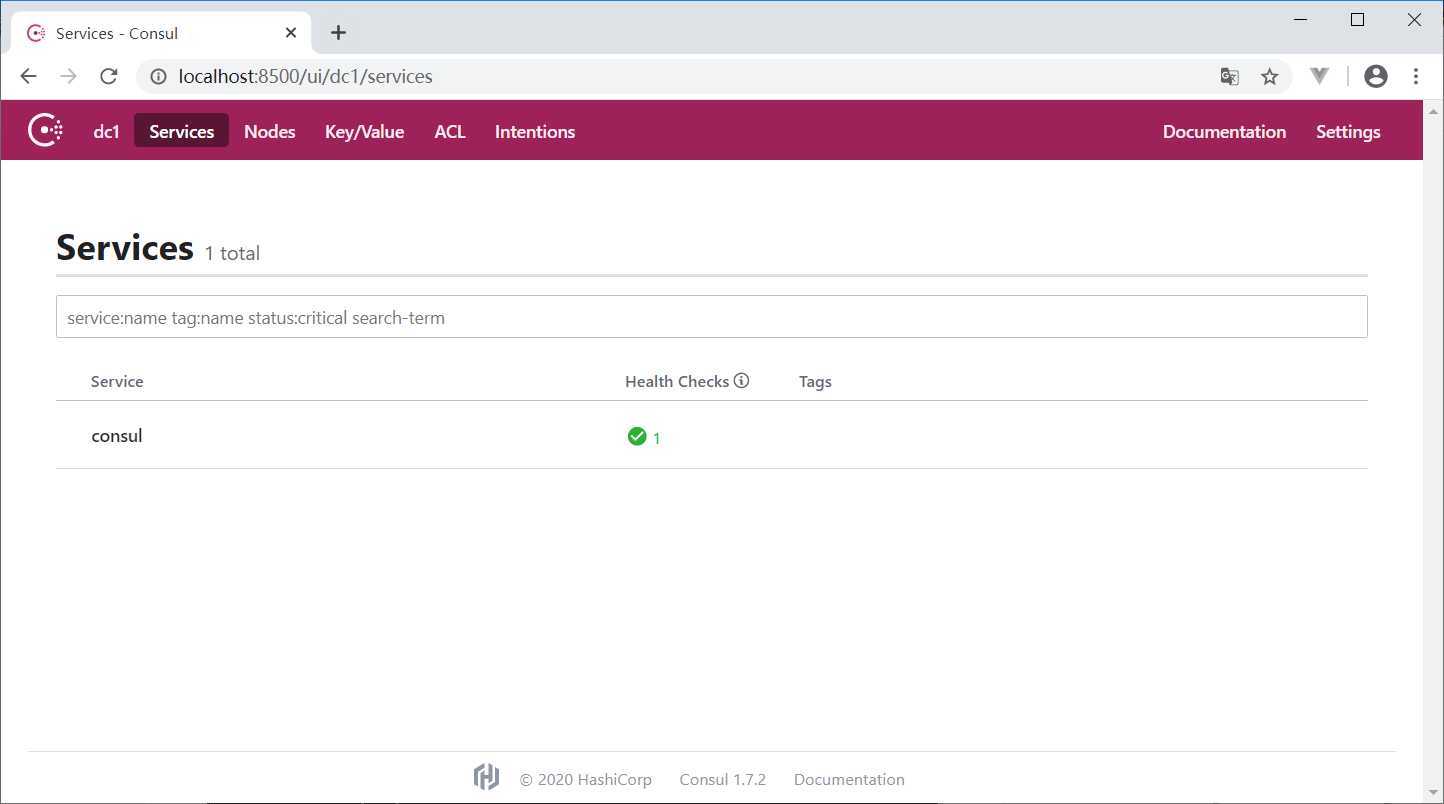Open the footer Documentation link
Screen dimensions: 1444x804
point(849,779)
